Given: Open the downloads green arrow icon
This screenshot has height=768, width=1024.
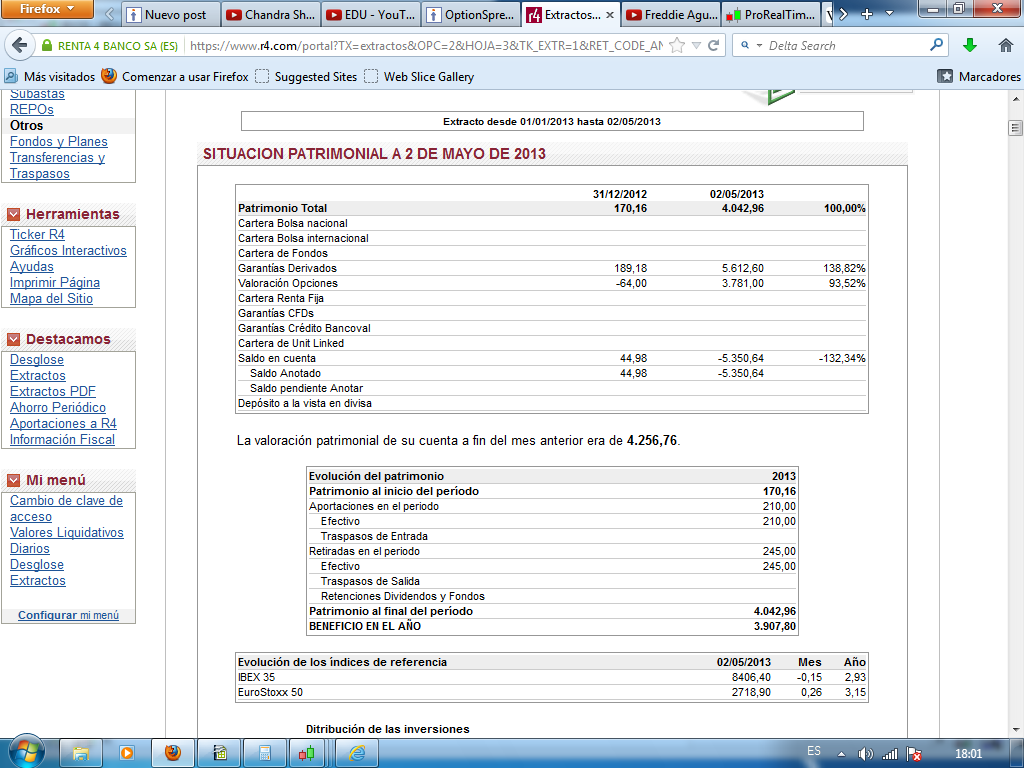Looking at the screenshot, I should [970, 45].
